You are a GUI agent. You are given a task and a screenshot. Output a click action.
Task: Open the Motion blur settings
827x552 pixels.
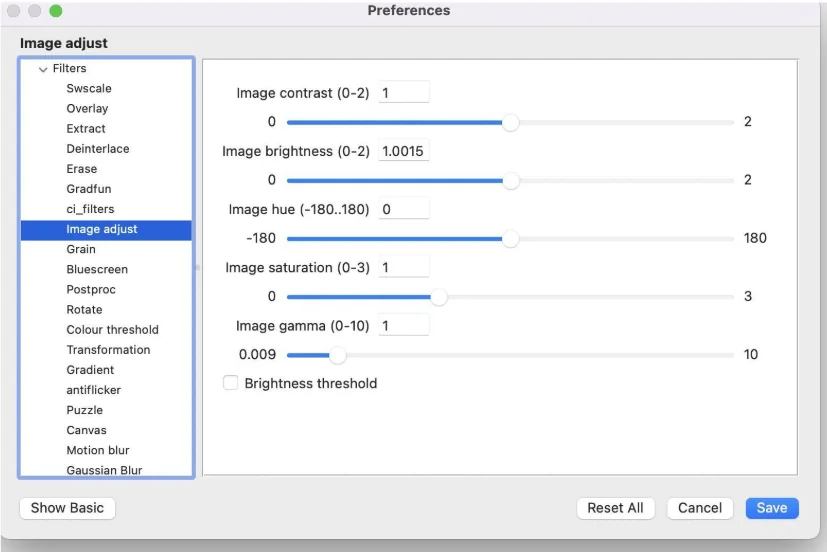pyautogui.click(x=98, y=450)
